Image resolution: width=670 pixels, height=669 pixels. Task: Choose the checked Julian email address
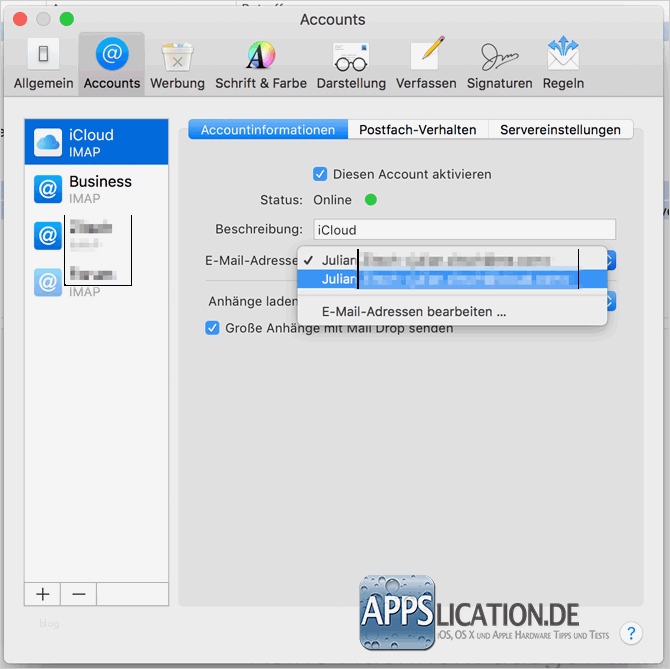(452, 260)
